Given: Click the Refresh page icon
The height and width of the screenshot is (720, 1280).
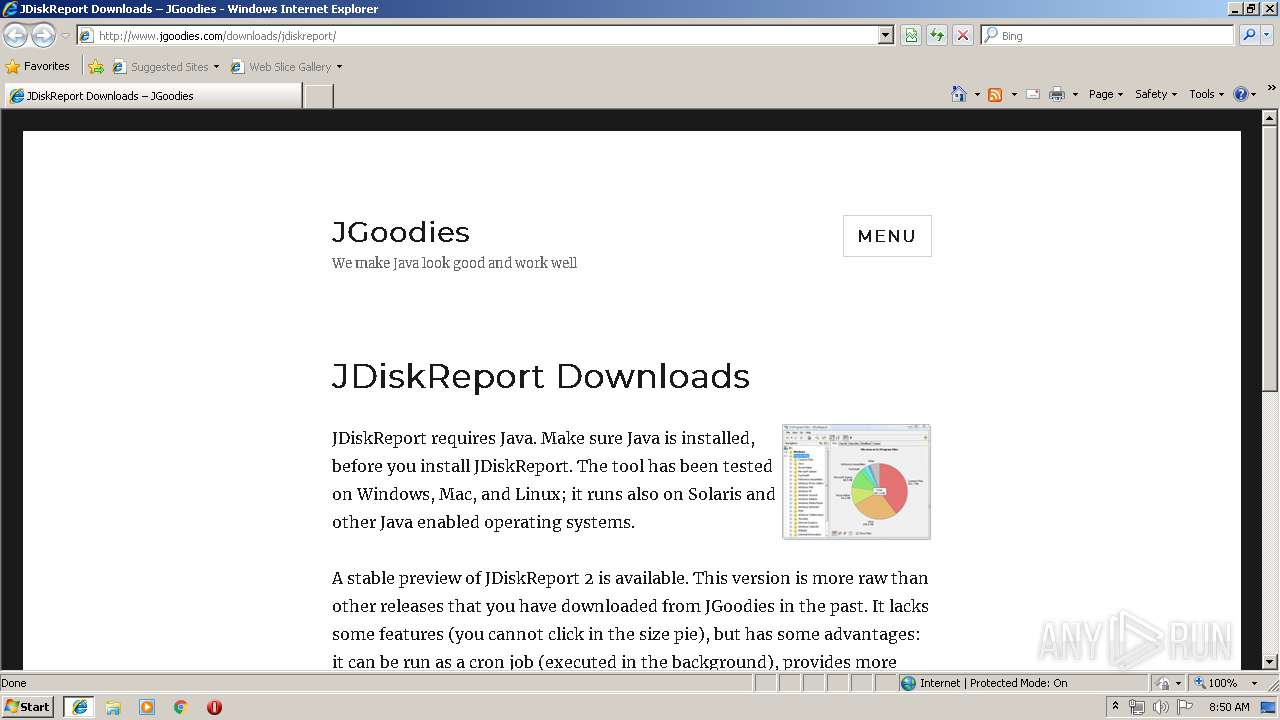Looking at the screenshot, I should [937, 35].
